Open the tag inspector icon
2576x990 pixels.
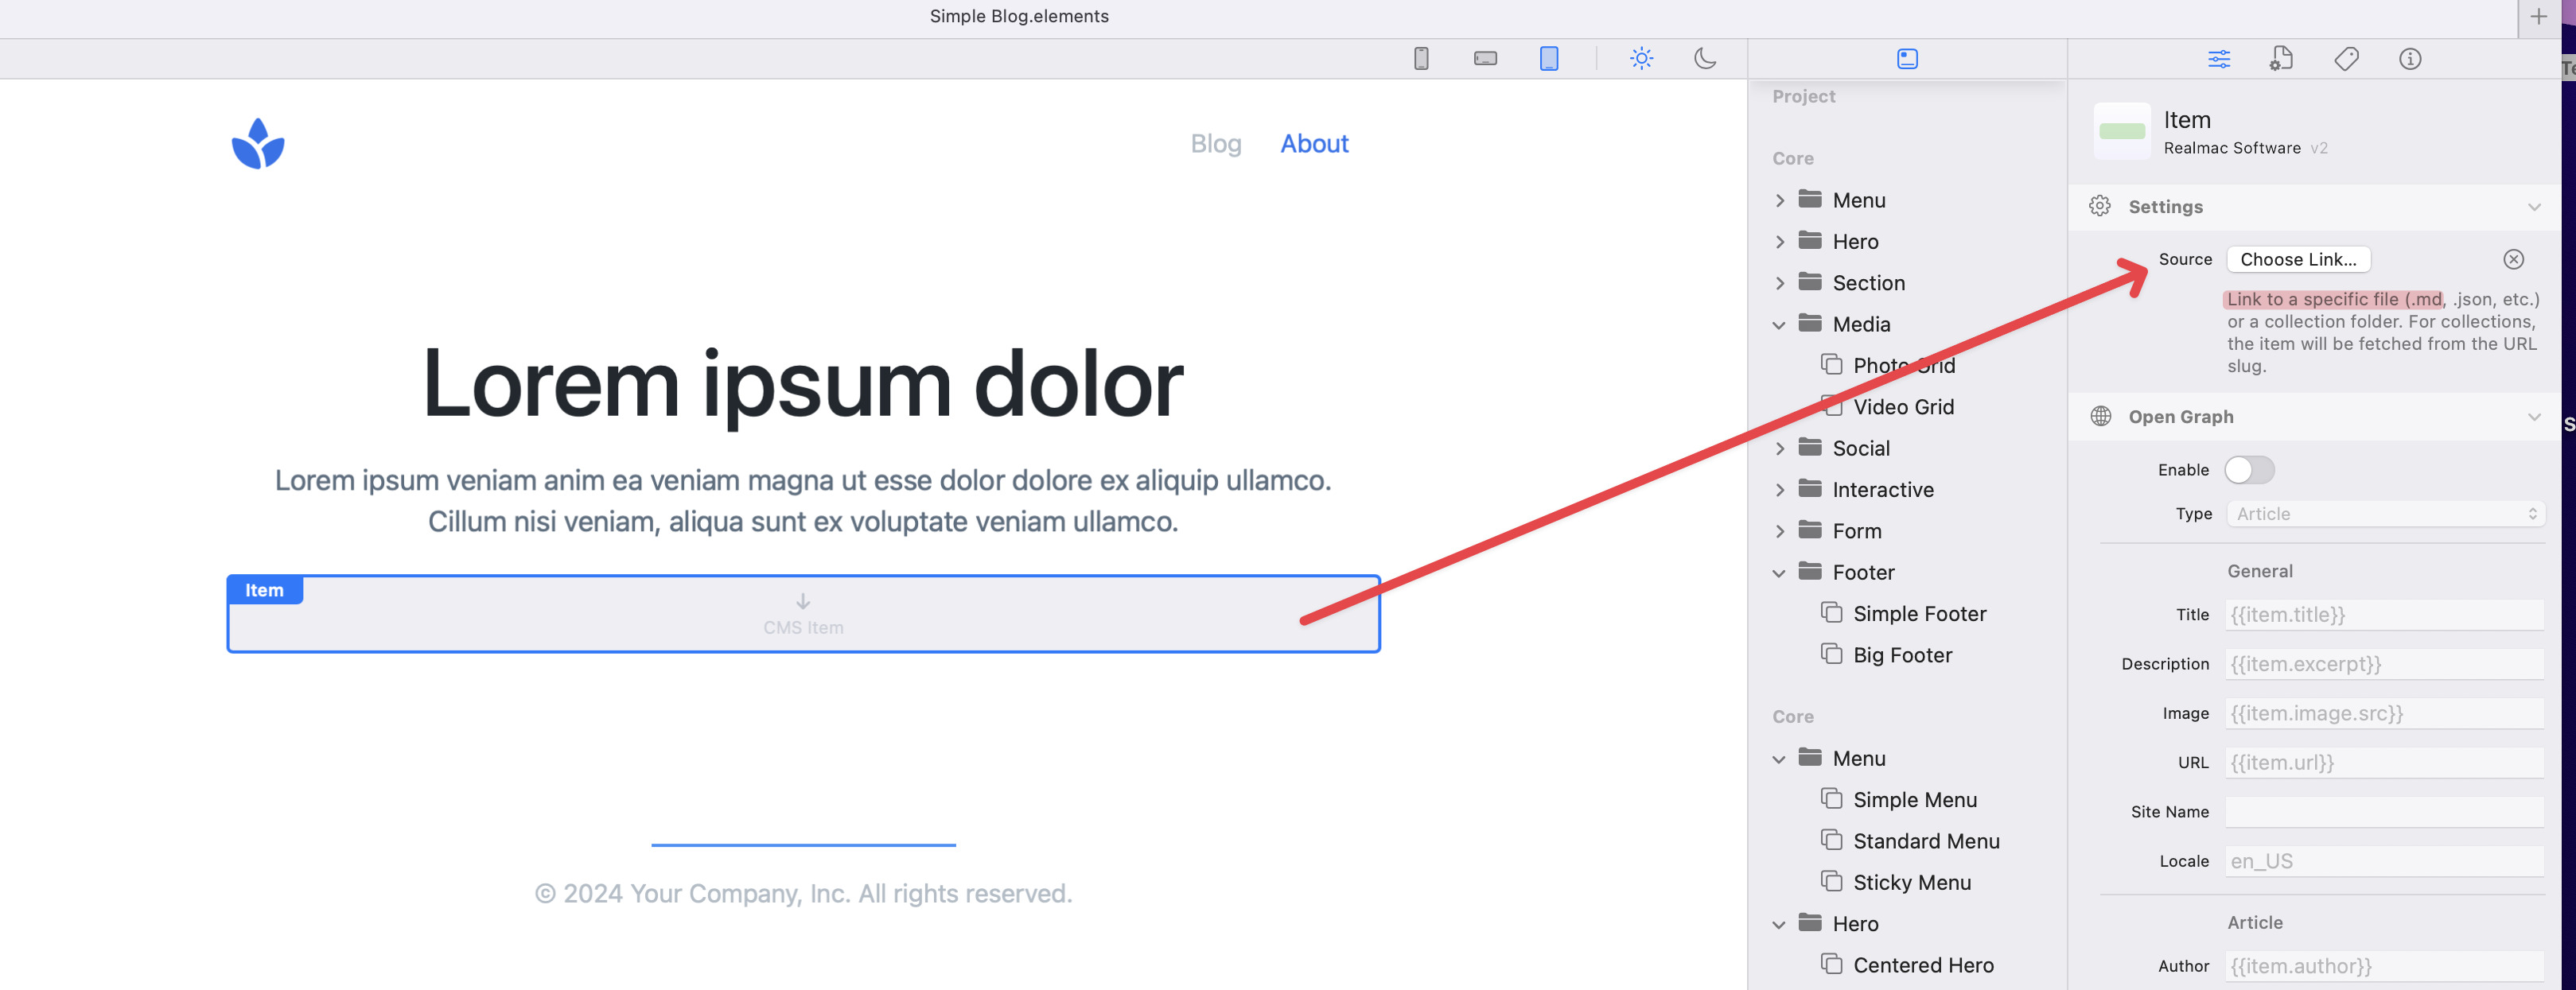2346,59
